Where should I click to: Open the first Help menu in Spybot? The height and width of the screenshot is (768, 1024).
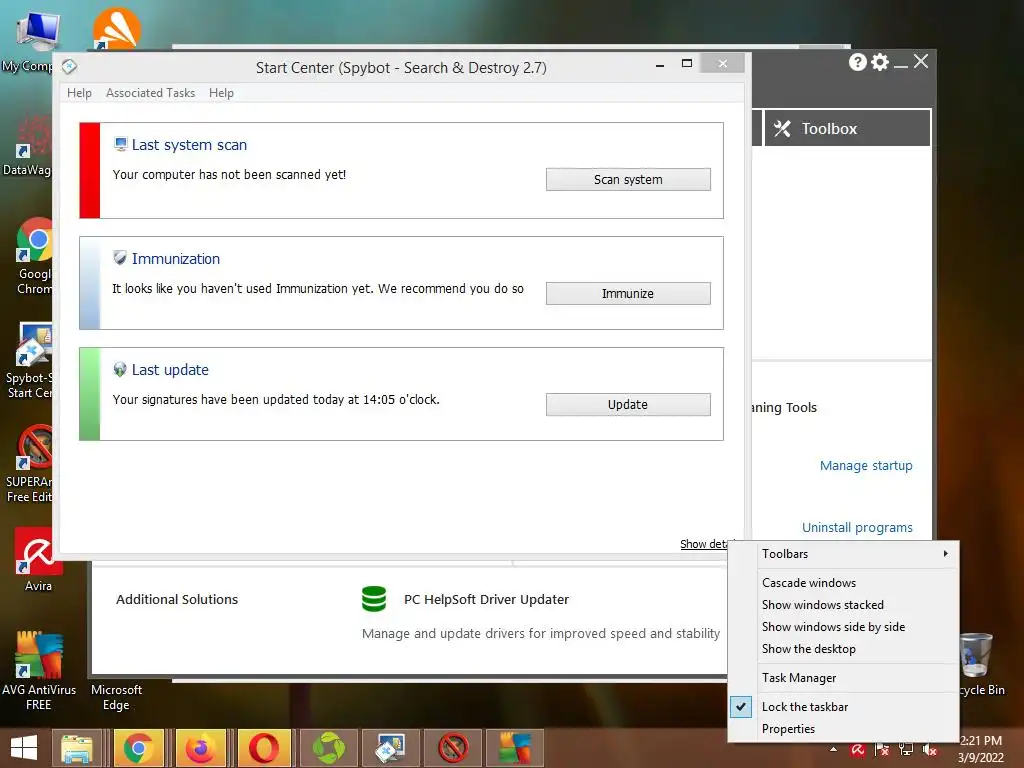[x=79, y=93]
